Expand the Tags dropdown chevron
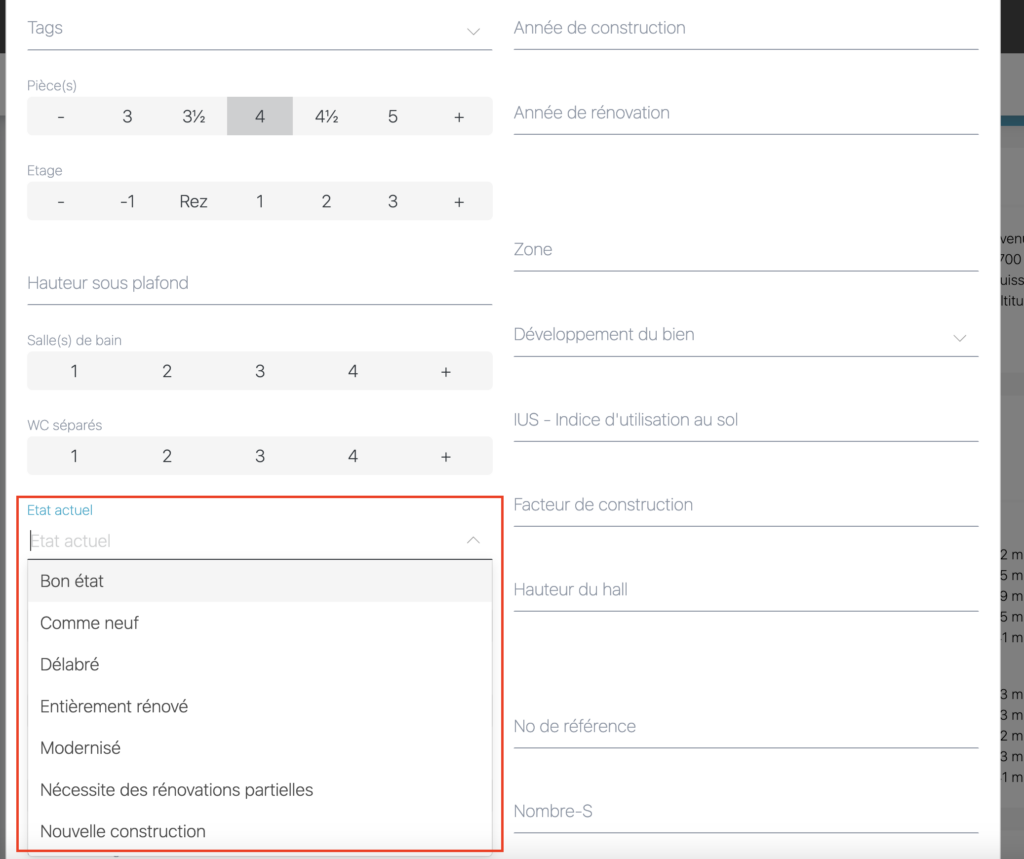Screen dimensions: 1024x859 point(473,31)
